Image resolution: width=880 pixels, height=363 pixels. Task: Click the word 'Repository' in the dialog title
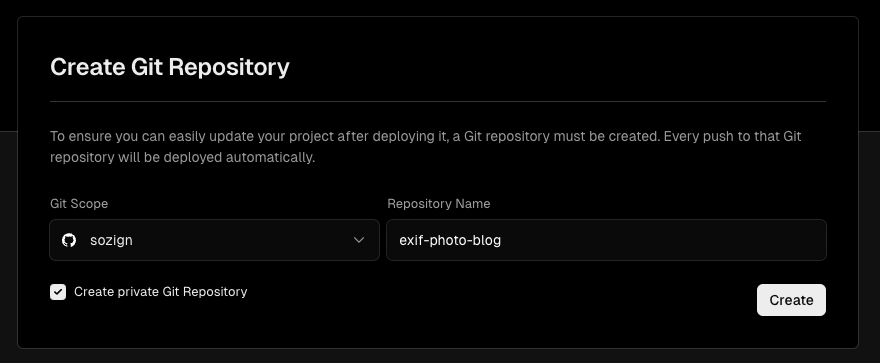[229, 67]
